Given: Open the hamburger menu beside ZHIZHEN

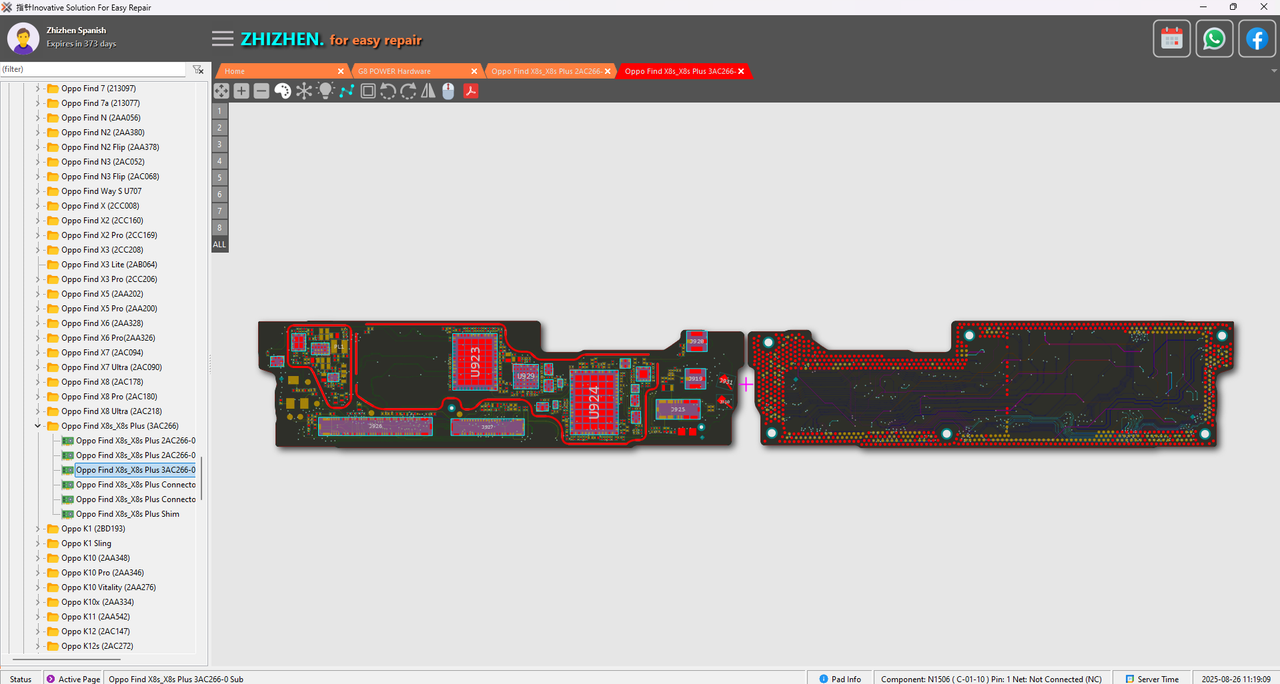Looking at the screenshot, I should (x=223, y=39).
